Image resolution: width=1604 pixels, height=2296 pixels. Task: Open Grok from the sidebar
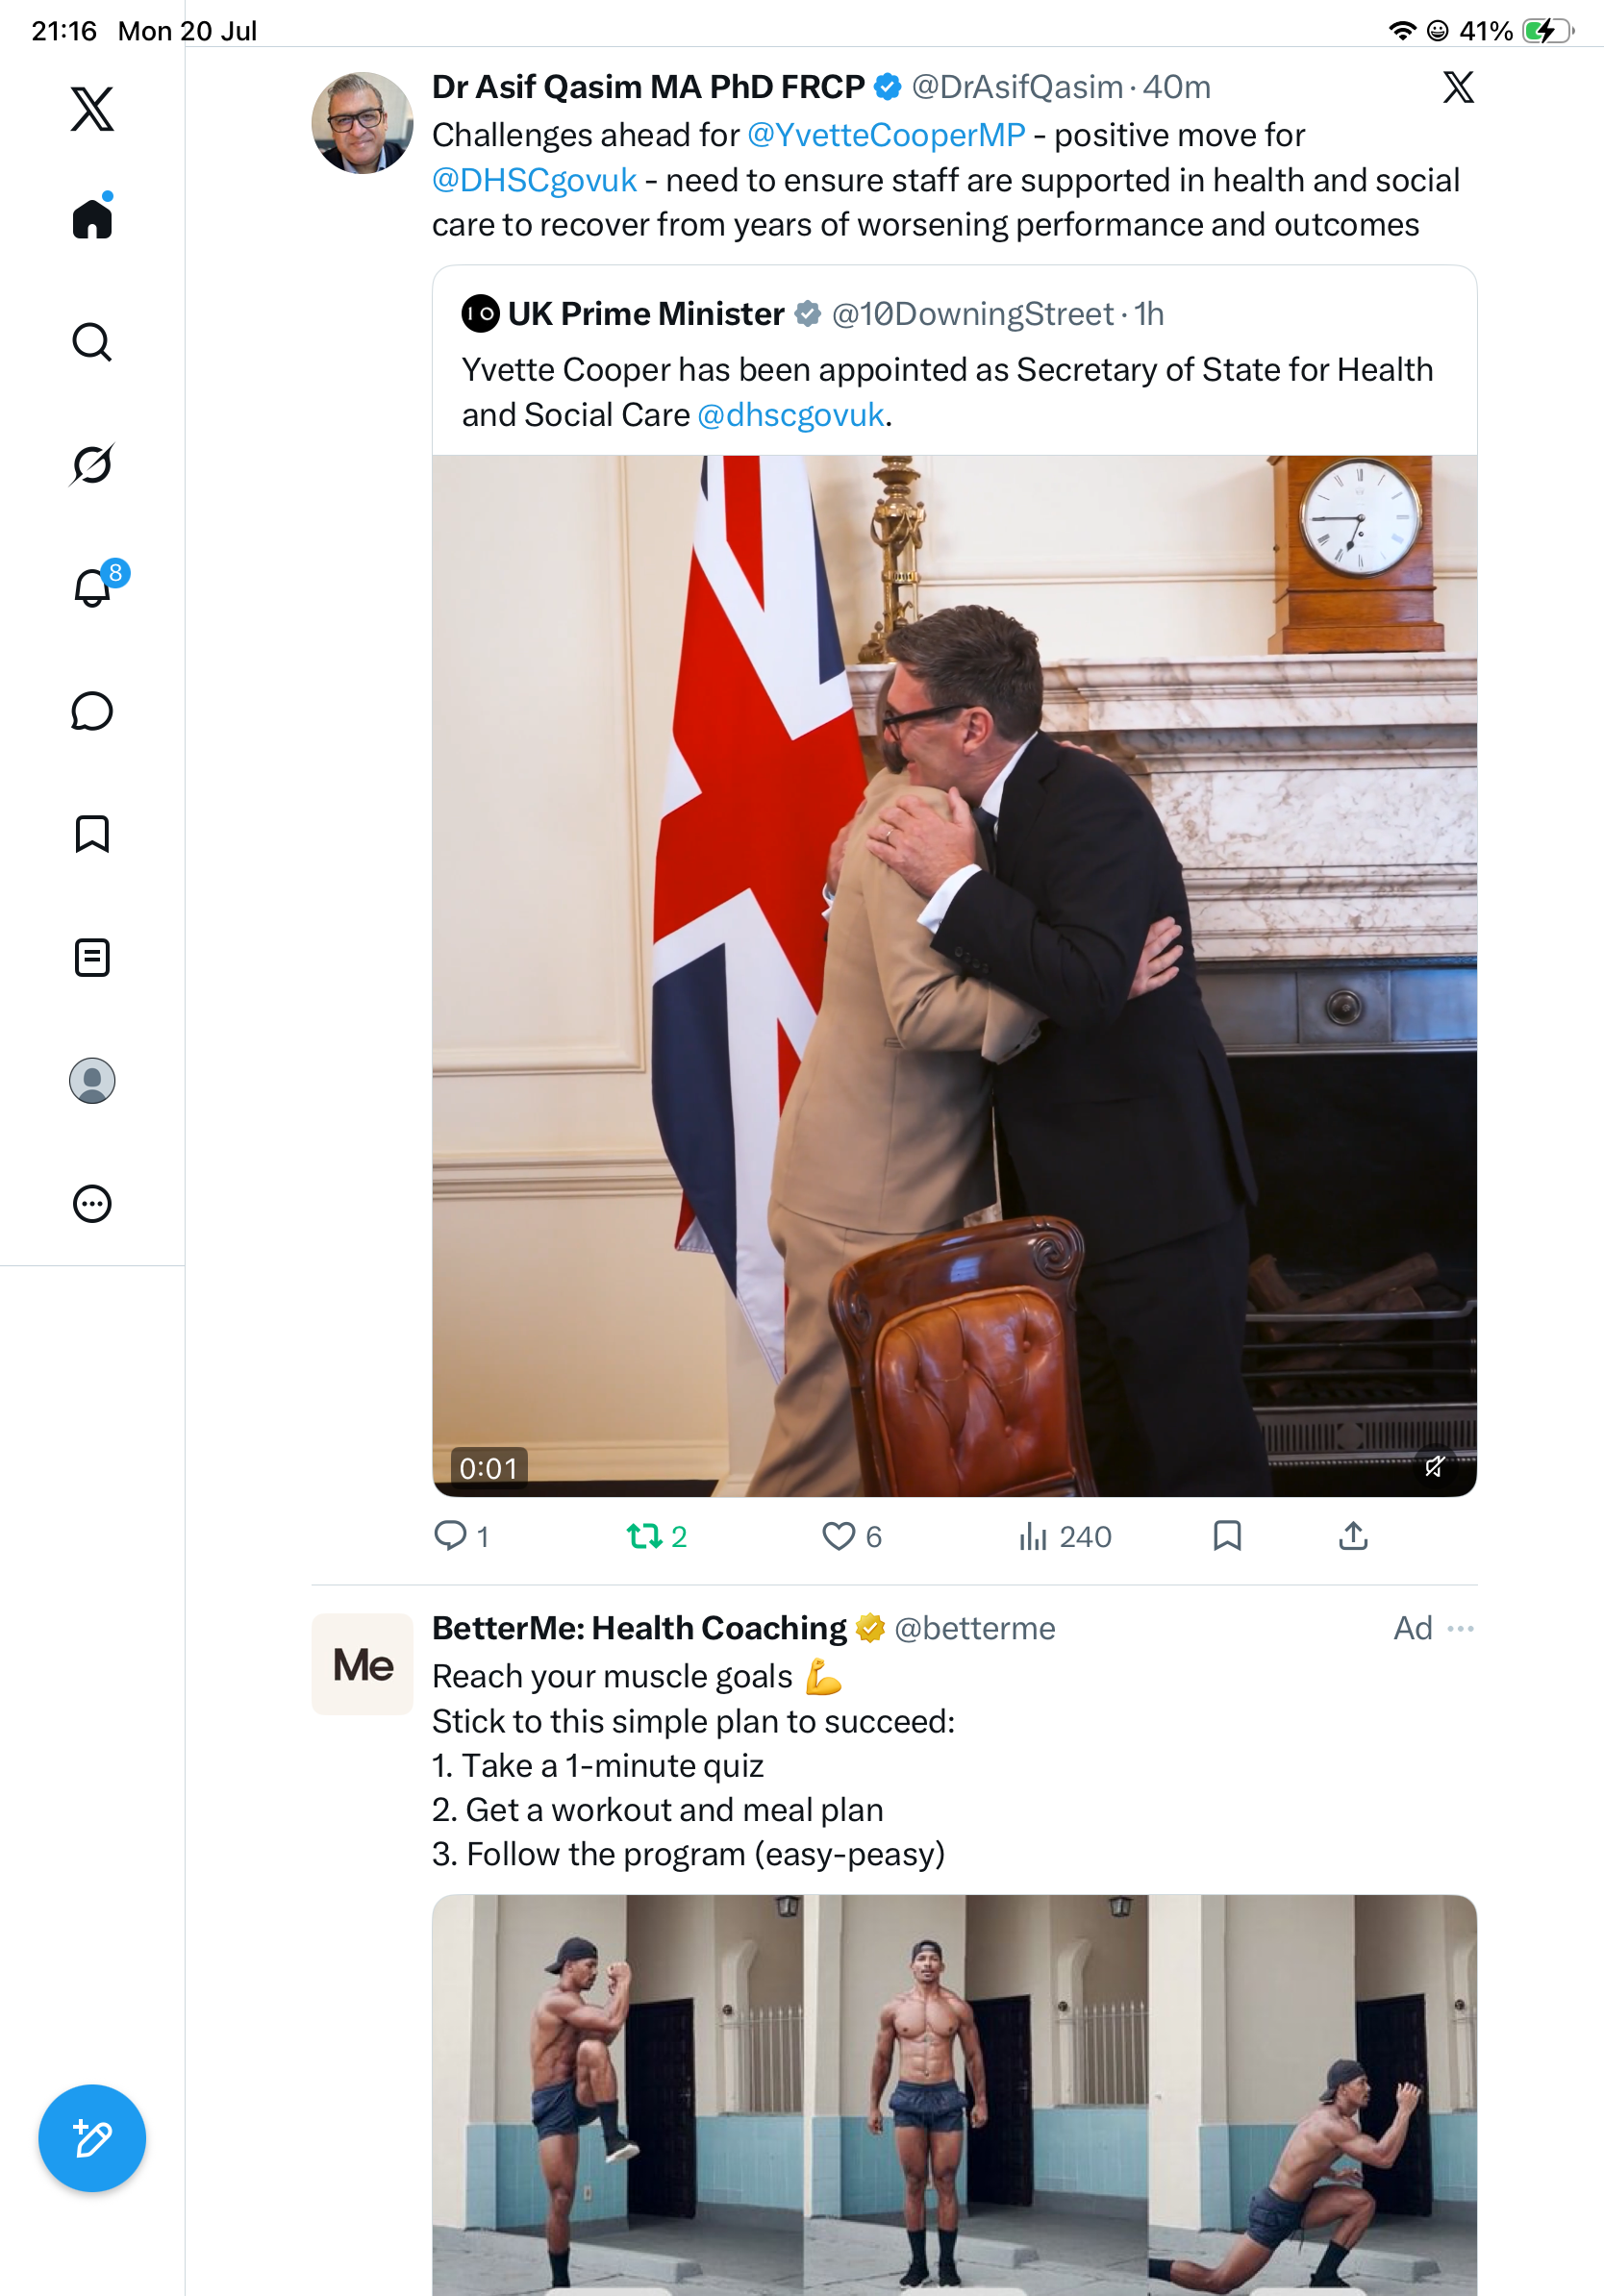pos(92,464)
